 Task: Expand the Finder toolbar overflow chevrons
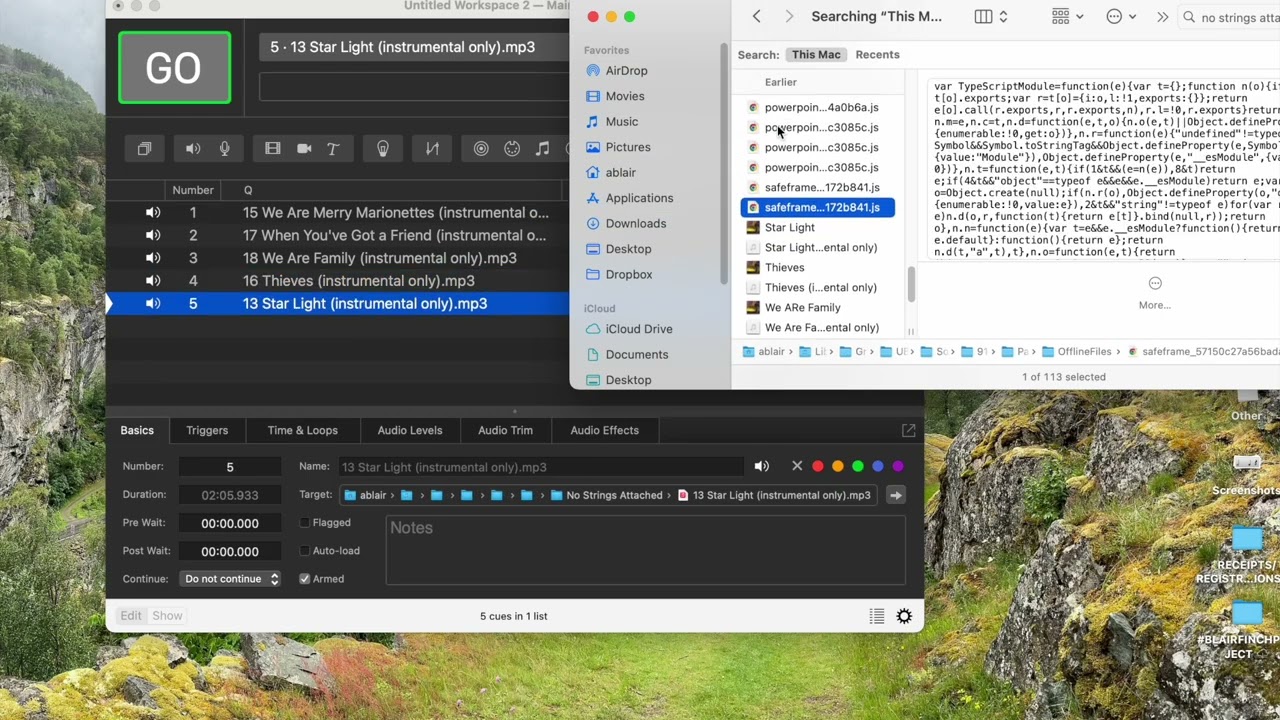click(1162, 17)
